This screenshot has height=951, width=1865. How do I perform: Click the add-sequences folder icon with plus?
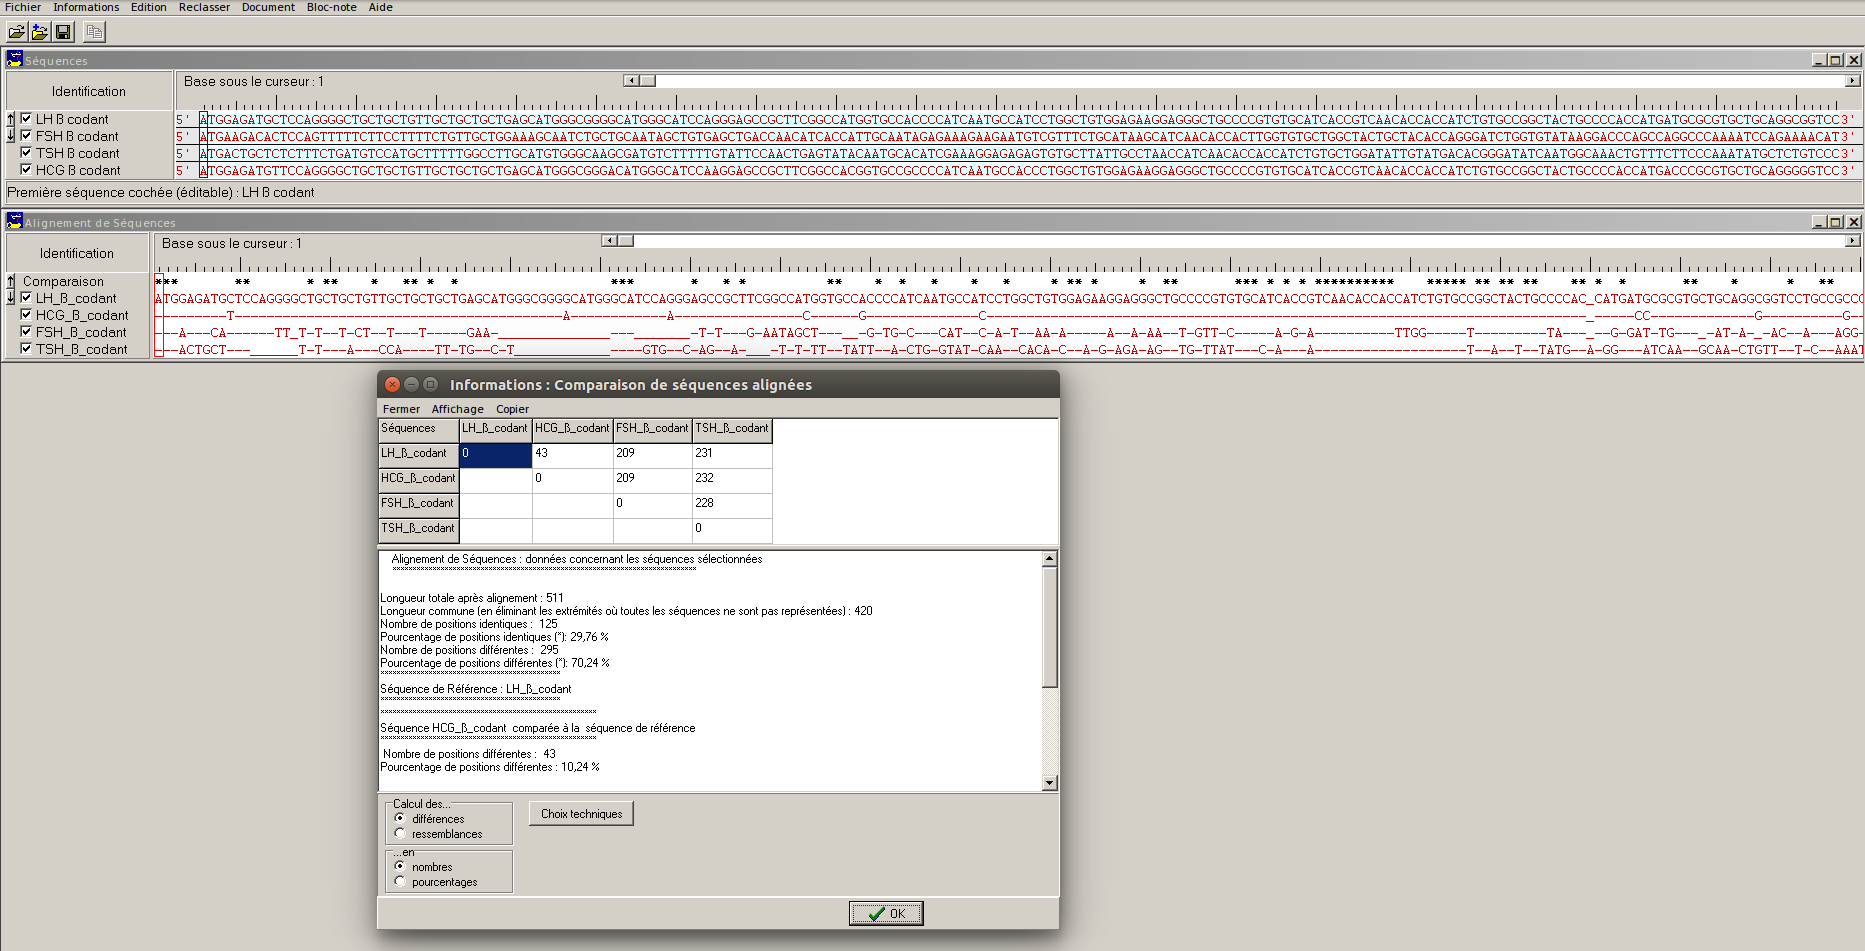40,32
